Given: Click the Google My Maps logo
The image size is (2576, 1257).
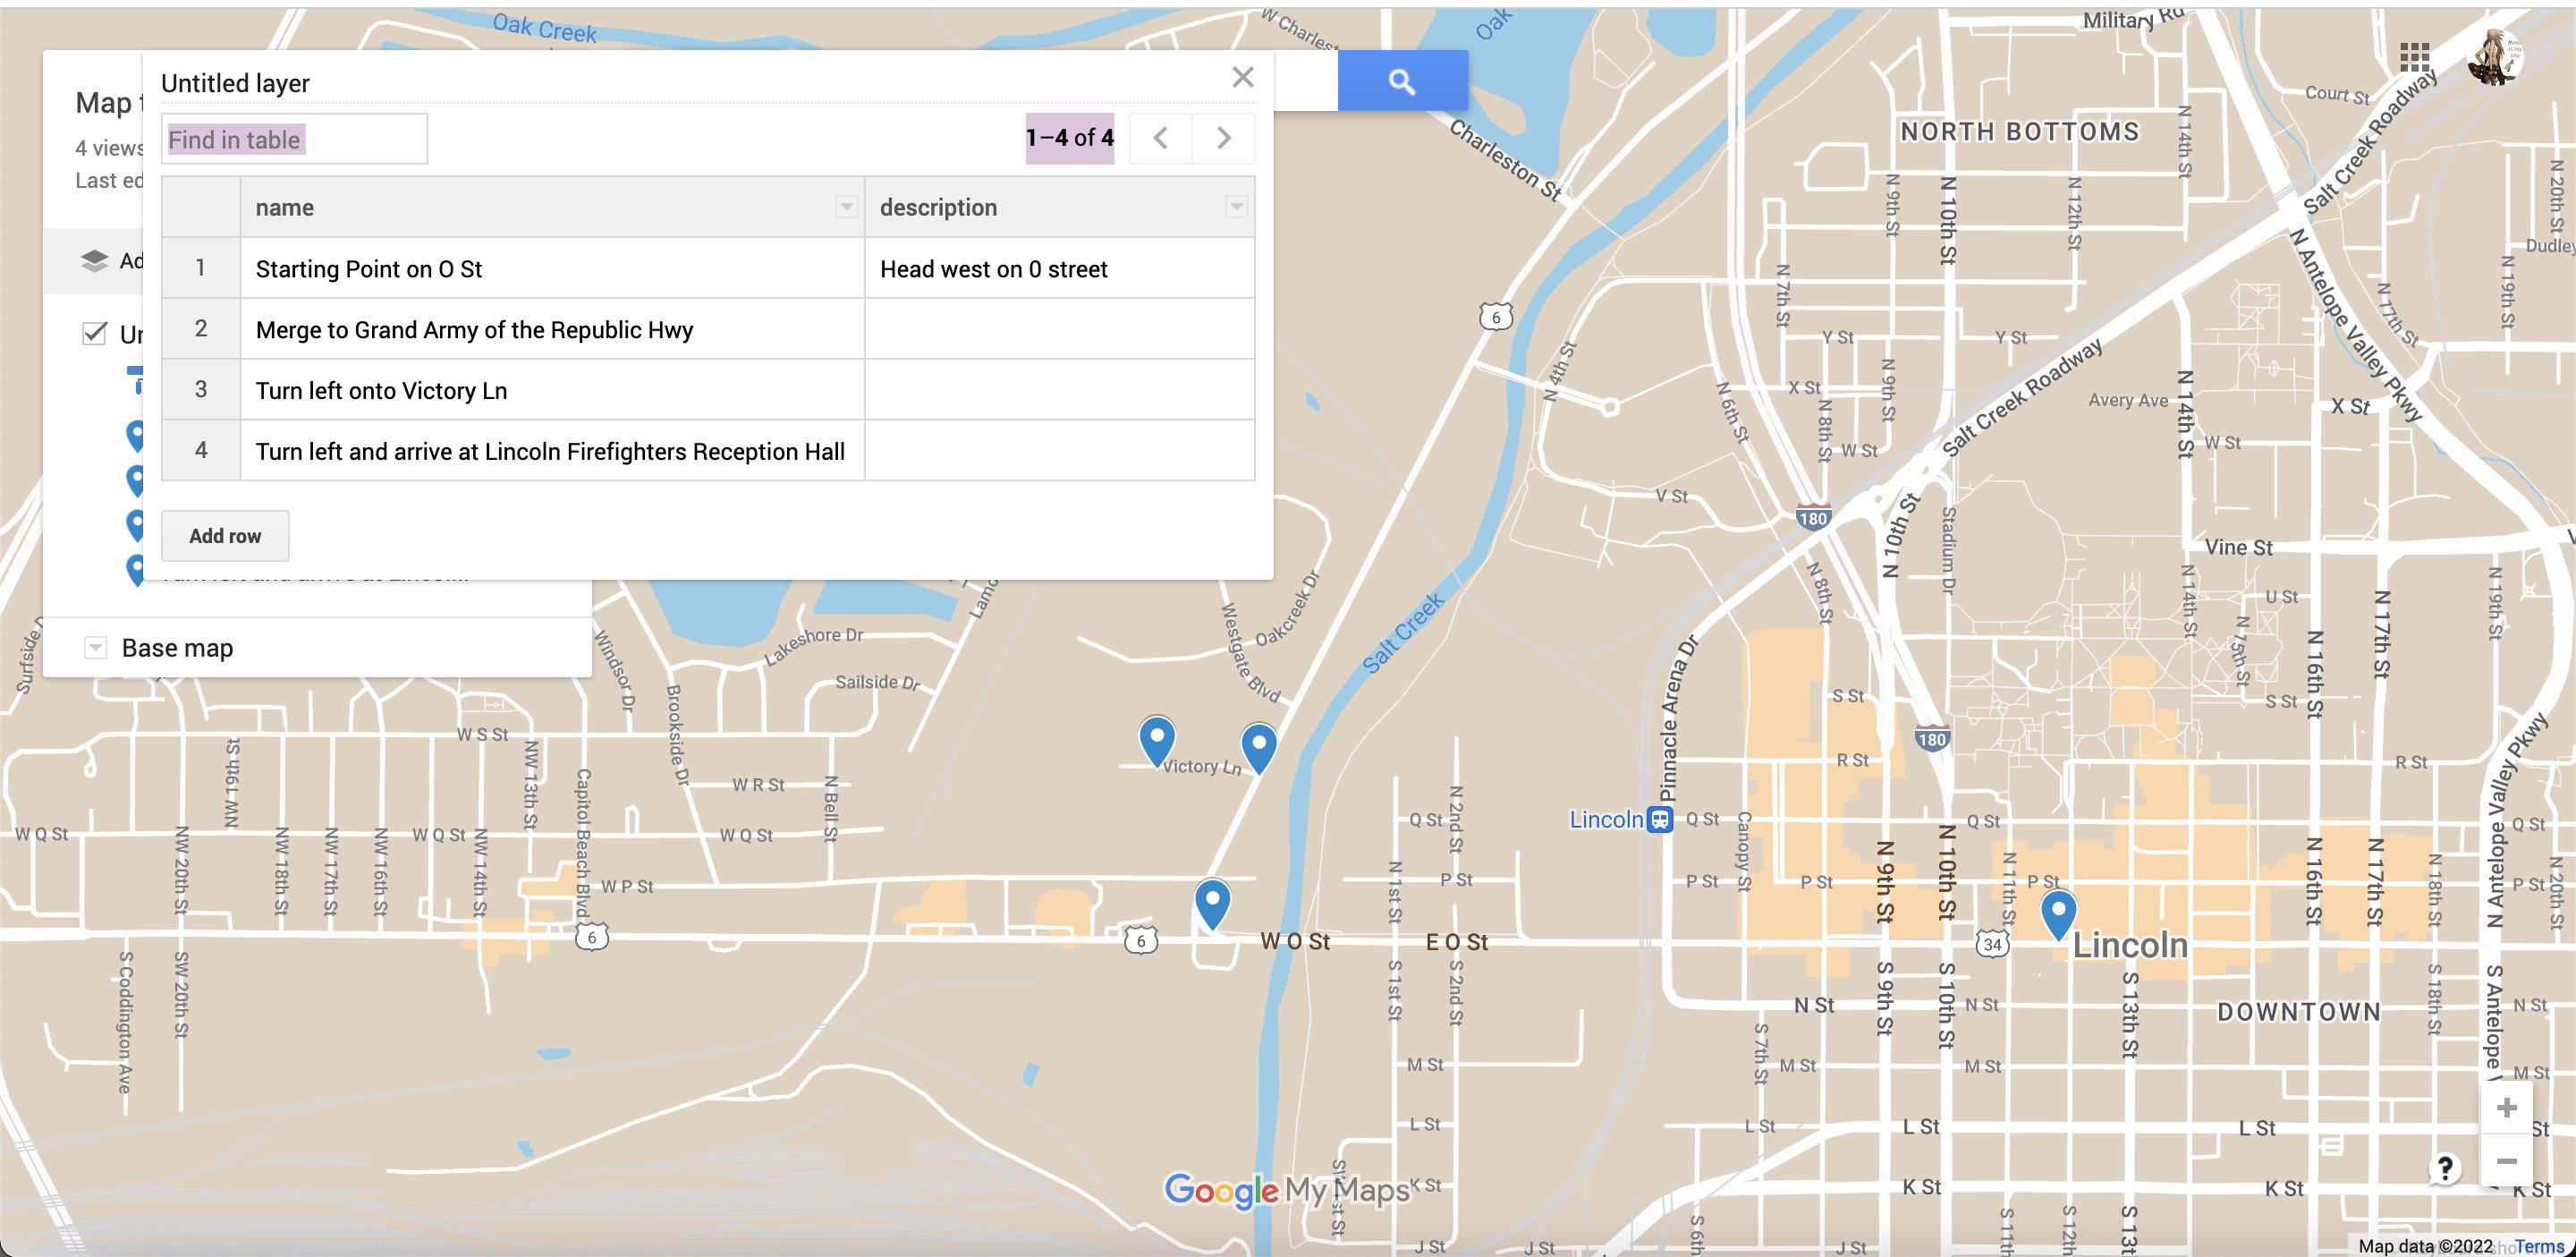Looking at the screenshot, I should pos(1287,1190).
